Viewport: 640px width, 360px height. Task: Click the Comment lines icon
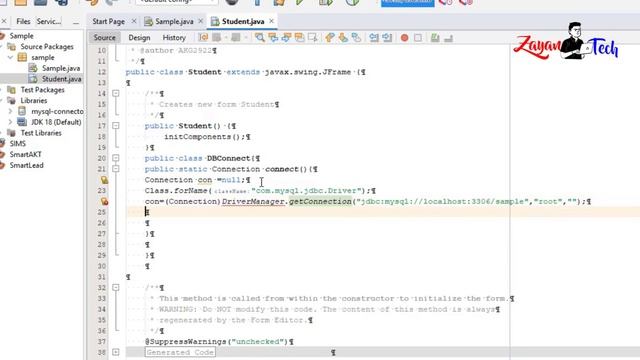coord(435,38)
